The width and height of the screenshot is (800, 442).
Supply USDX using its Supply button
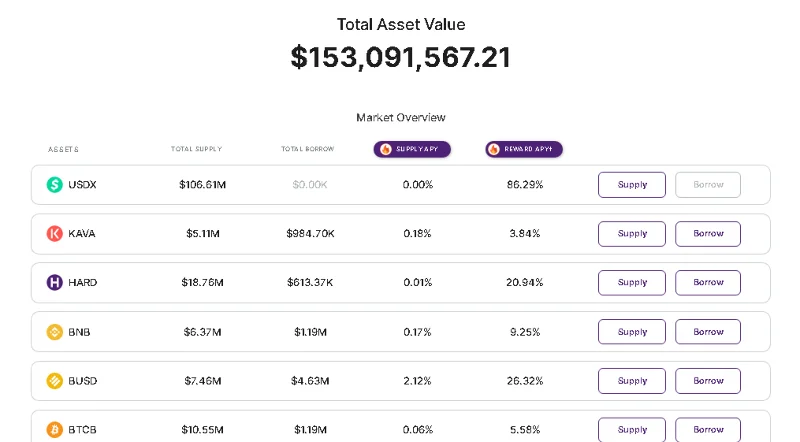click(x=632, y=185)
